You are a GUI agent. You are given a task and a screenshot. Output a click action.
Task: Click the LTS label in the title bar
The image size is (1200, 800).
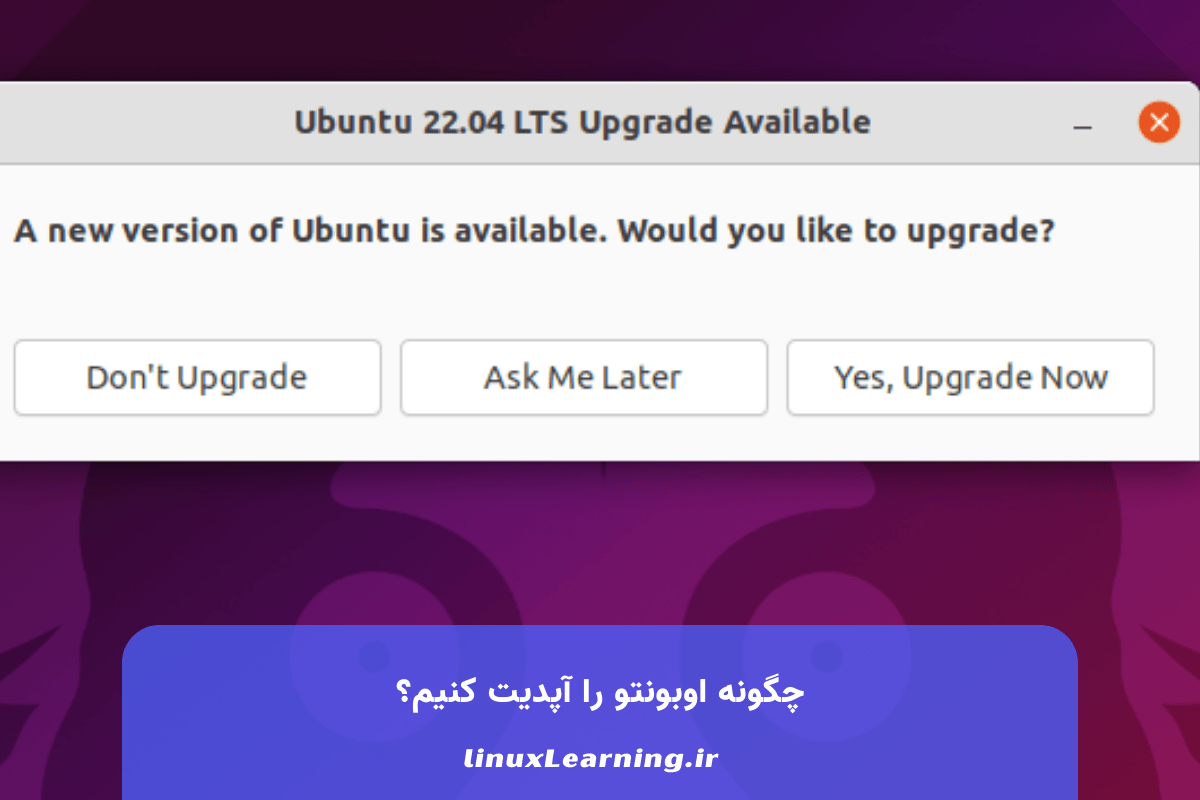coord(541,122)
